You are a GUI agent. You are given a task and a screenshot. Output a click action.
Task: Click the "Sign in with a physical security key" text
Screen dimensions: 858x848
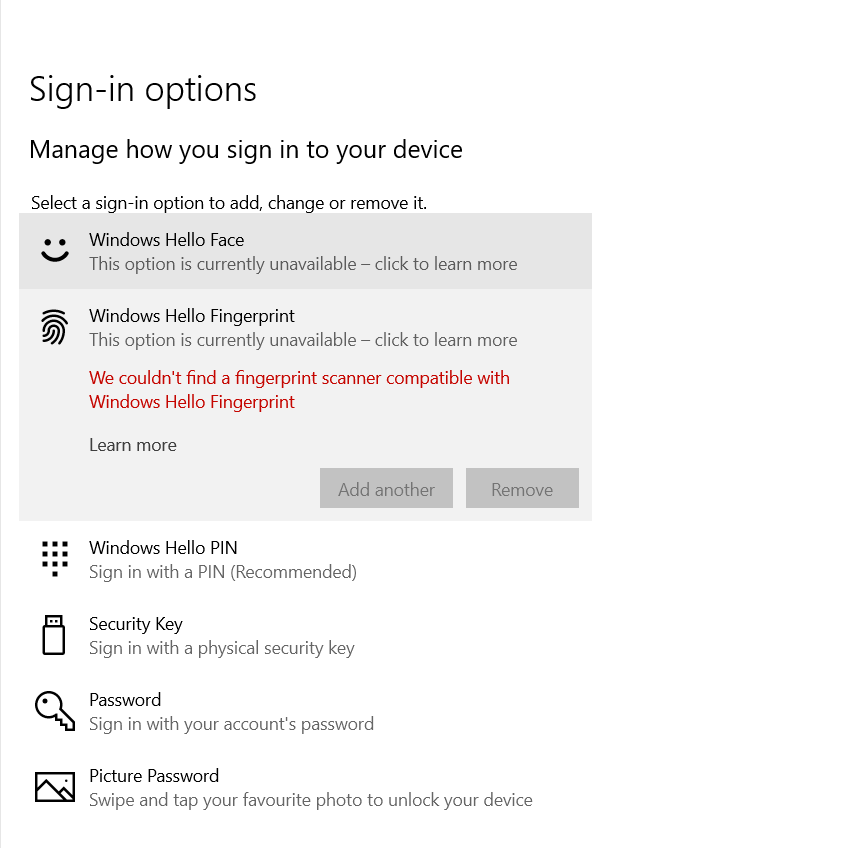click(222, 648)
